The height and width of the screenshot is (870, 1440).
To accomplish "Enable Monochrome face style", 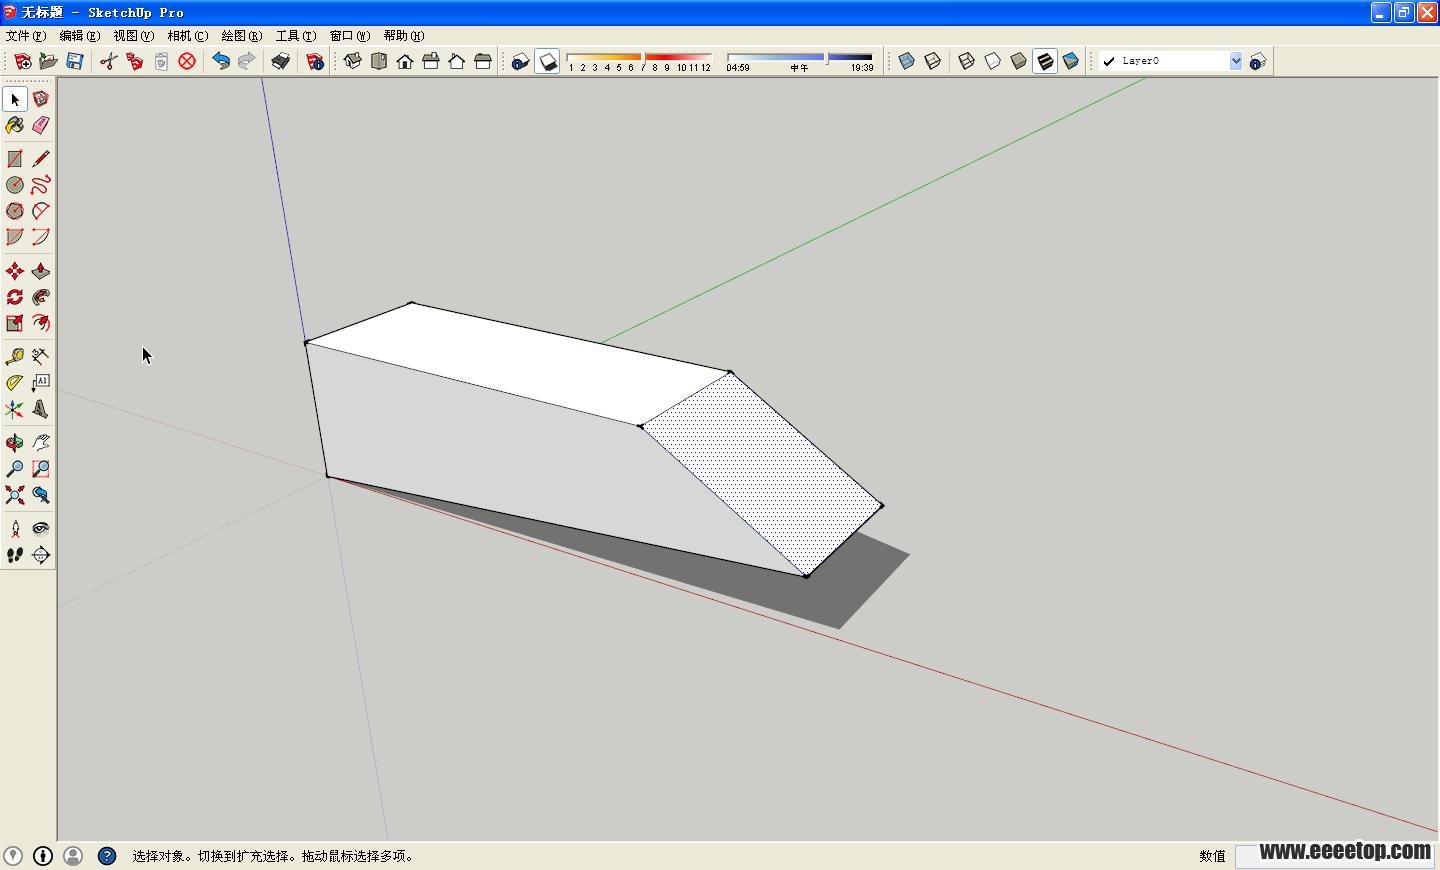I will point(1071,61).
